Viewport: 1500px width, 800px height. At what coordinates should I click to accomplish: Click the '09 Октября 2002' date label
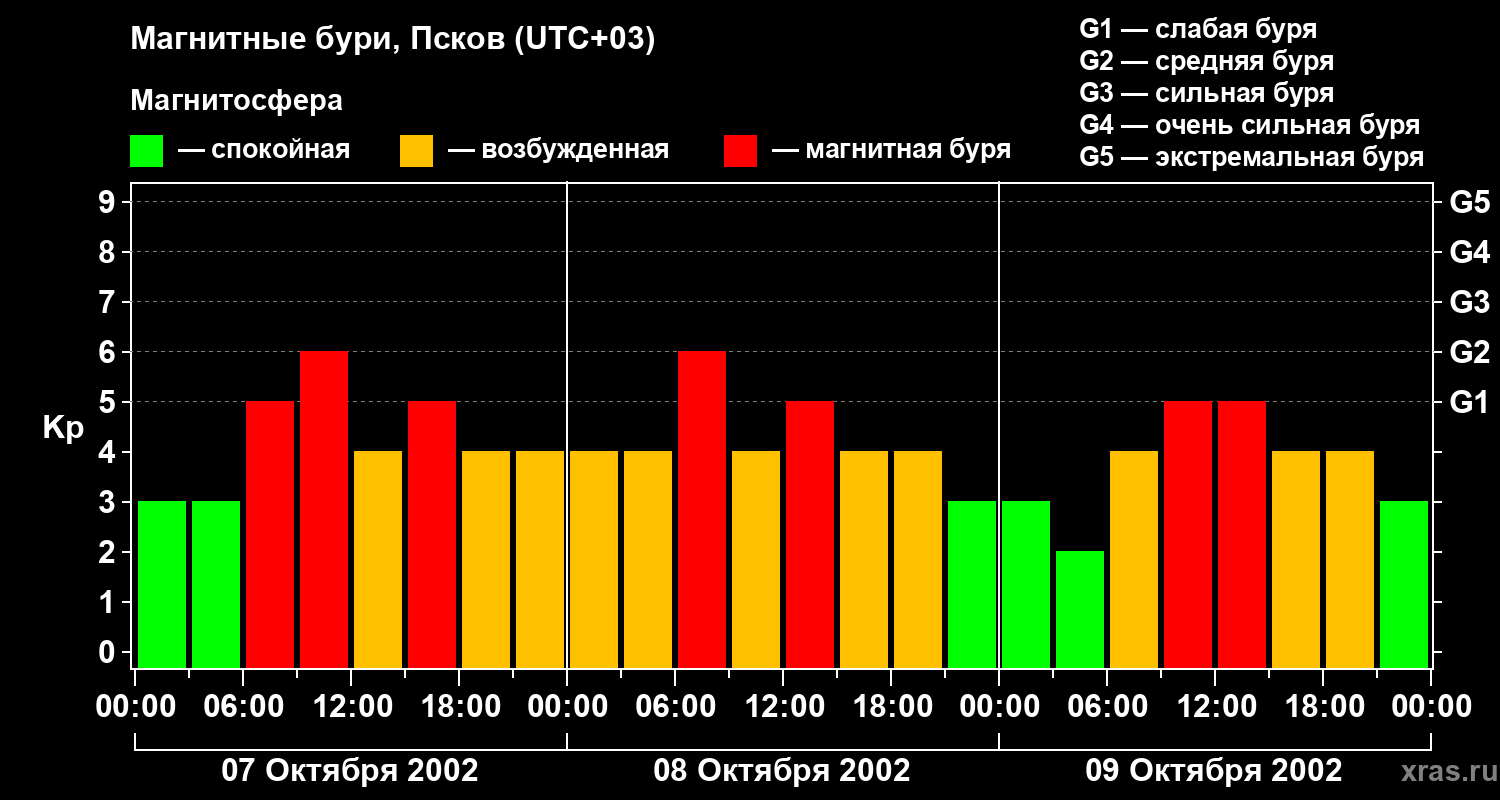[1214, 771]
